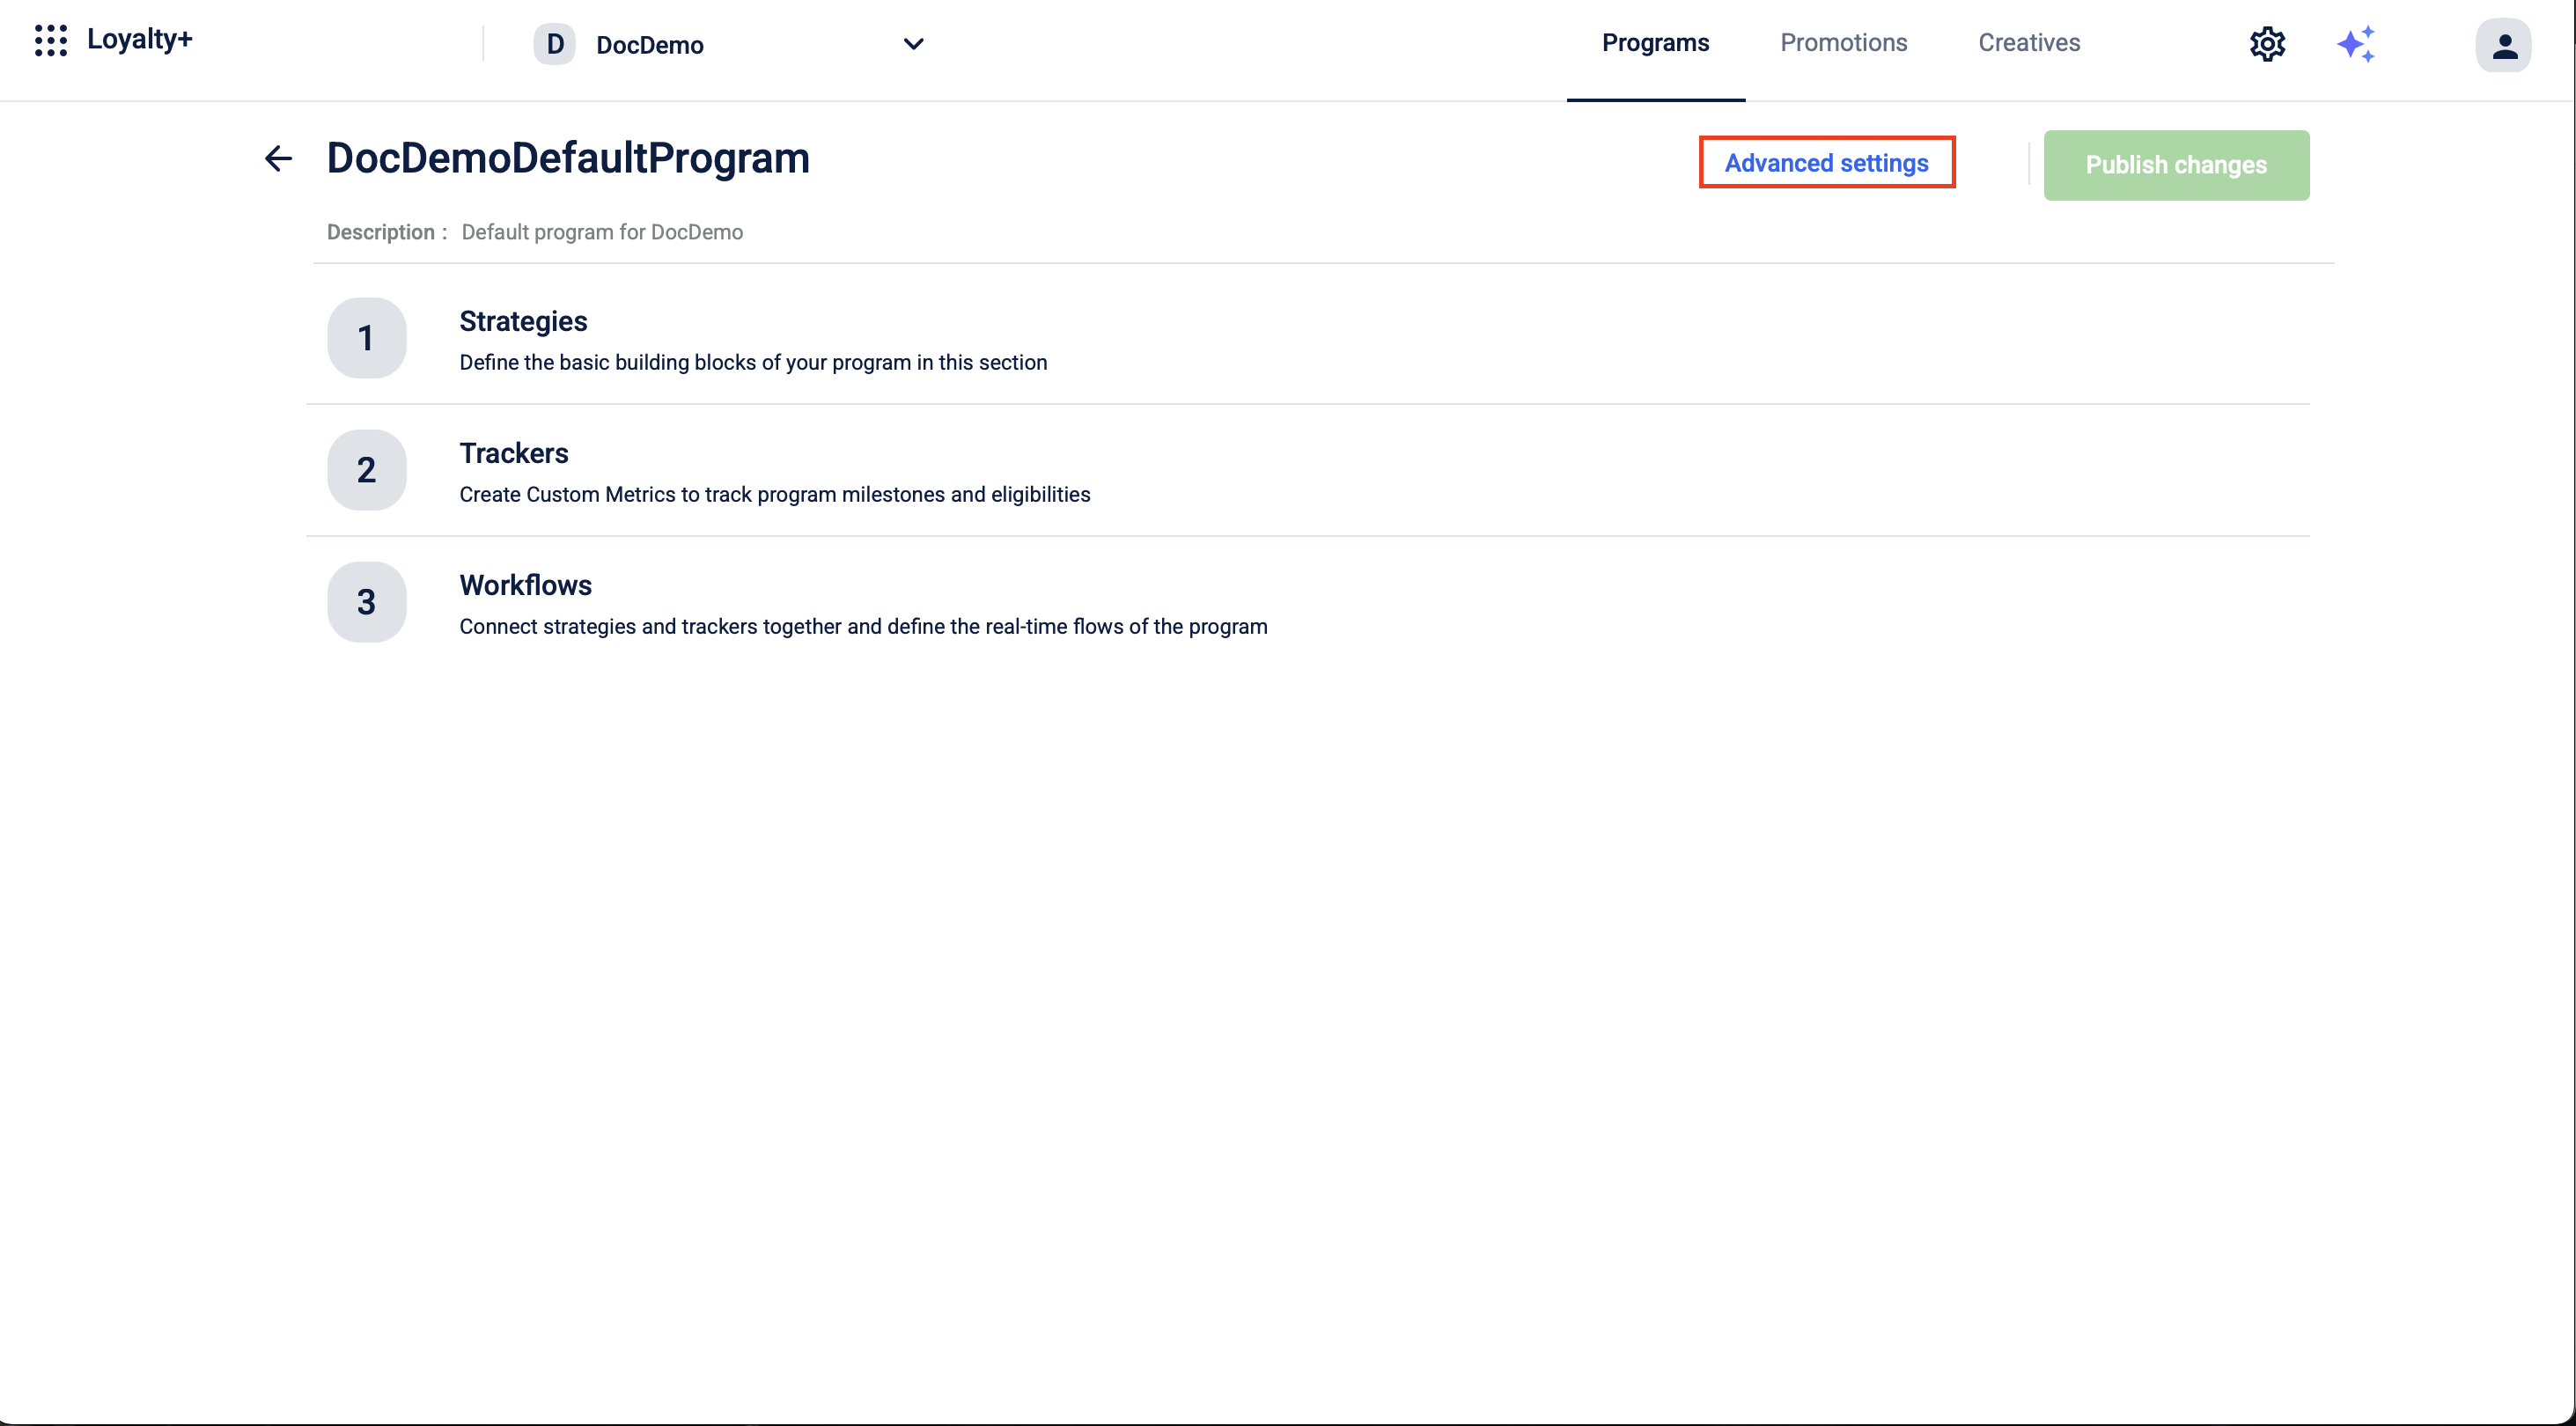
Task: Open the app launcher grid icon
Action: (x=50, y=41)
